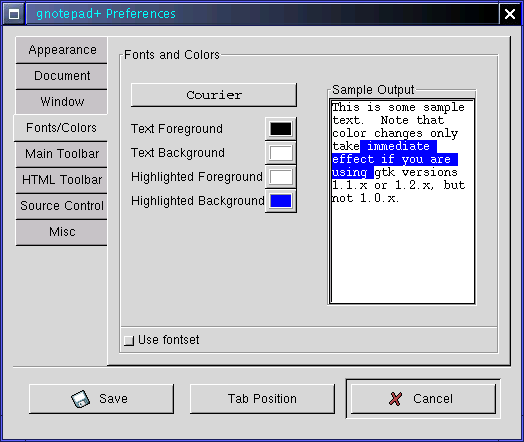Image resolution: width=524 pixels, height=442 pixels.
Task: Open the Misc tab
Action: [x=62, y=232]
